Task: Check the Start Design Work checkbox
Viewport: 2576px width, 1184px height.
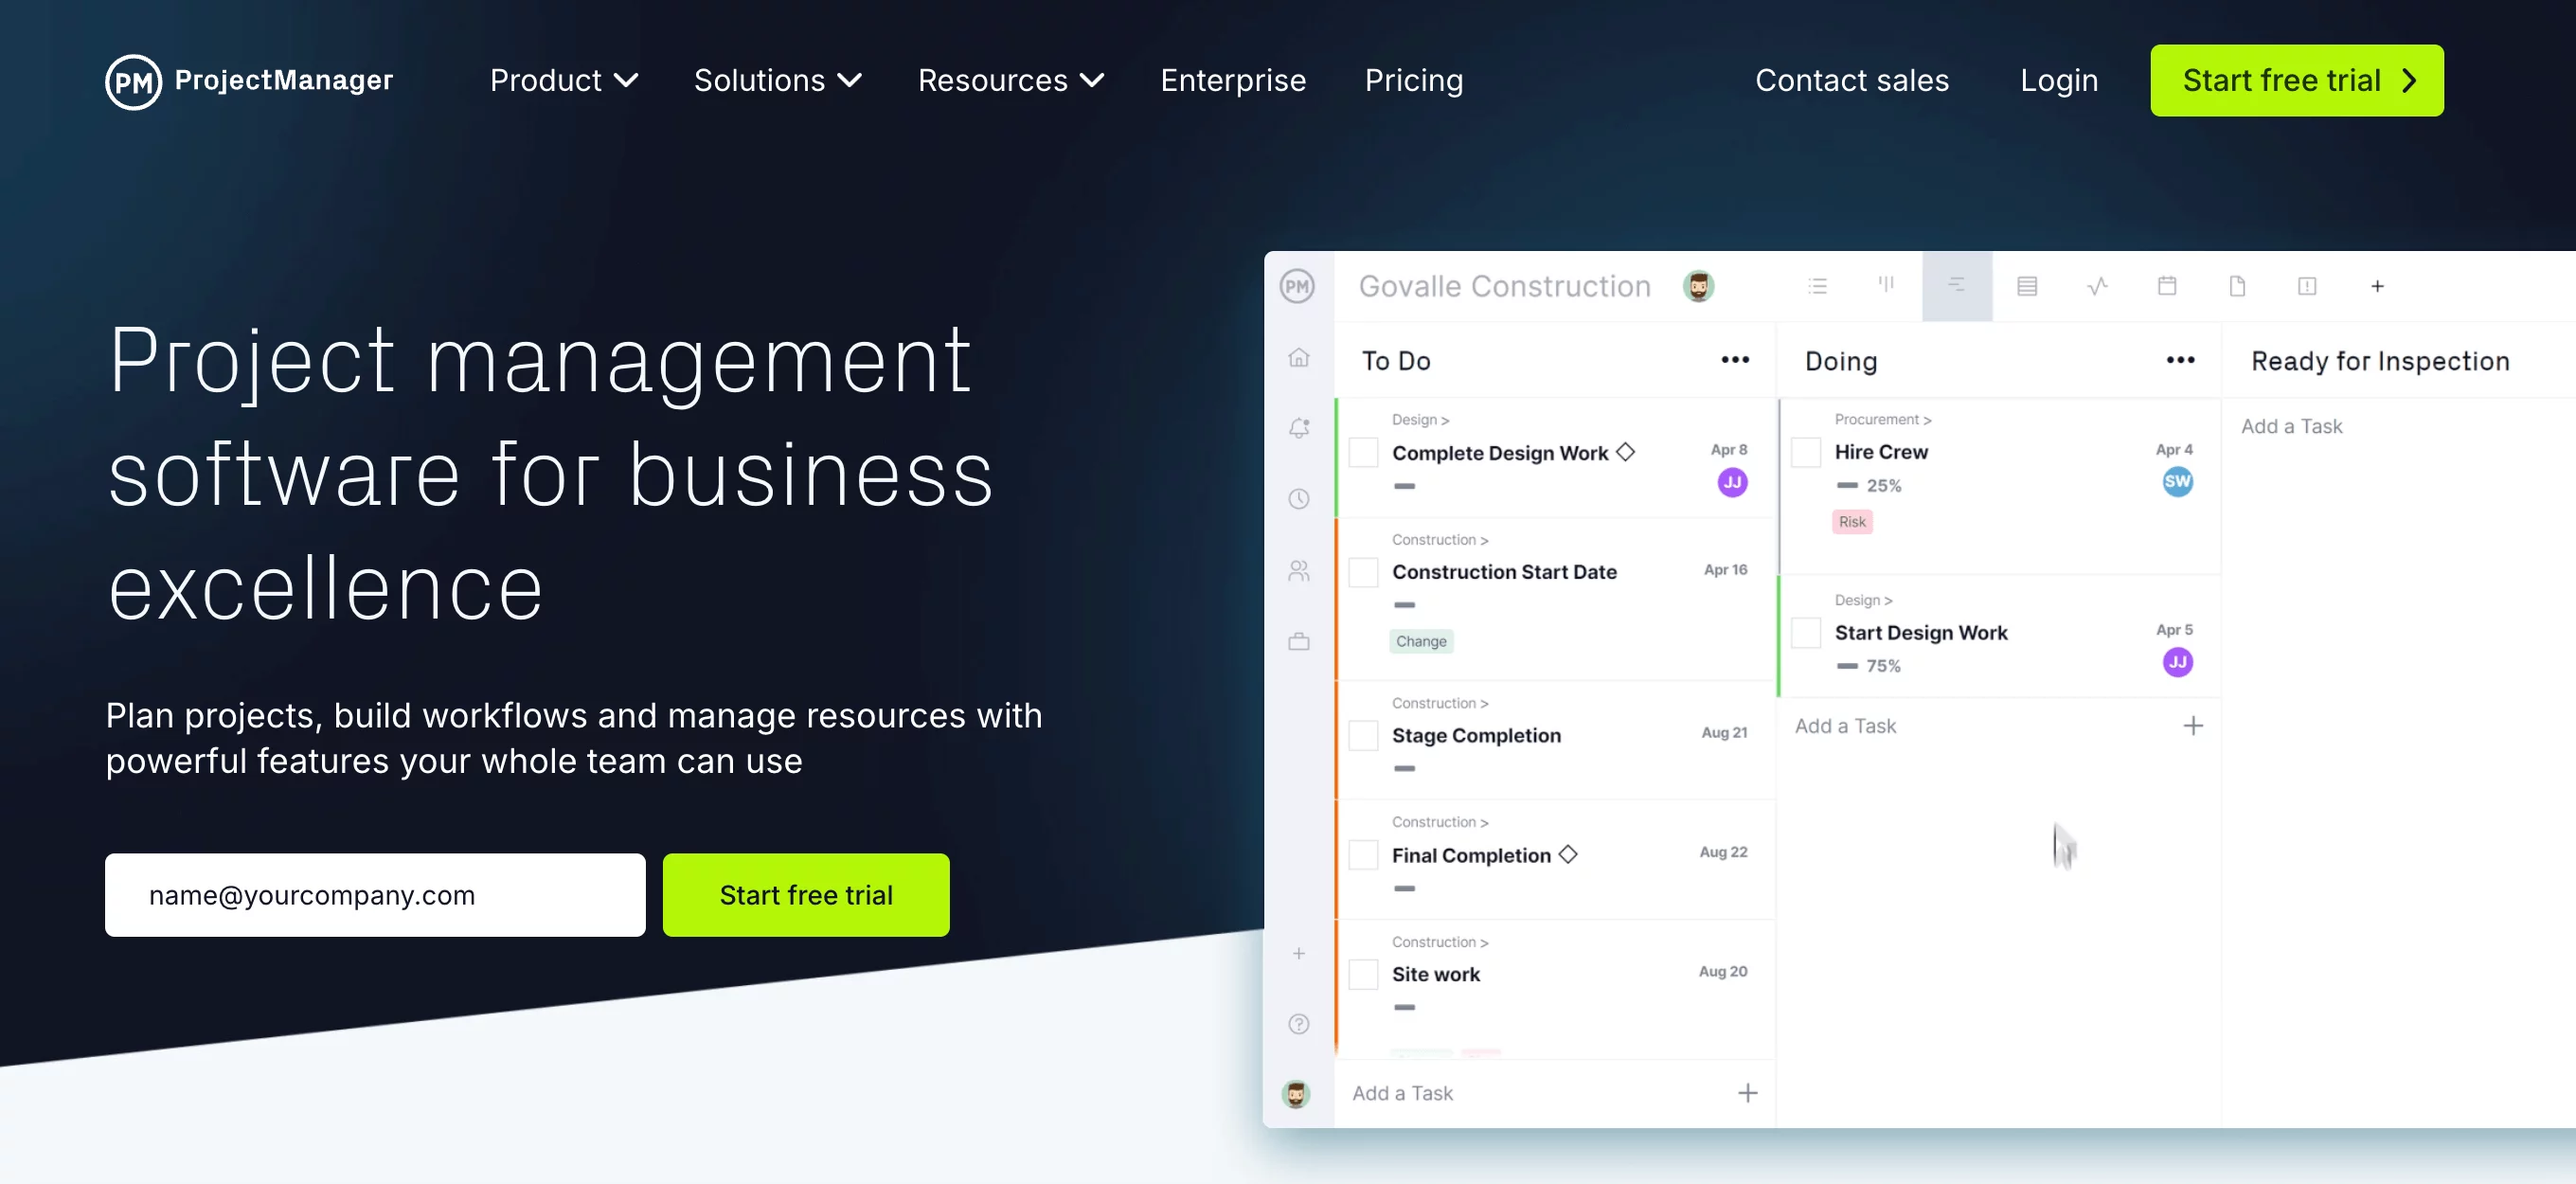Action: (x=1805, y=633)
